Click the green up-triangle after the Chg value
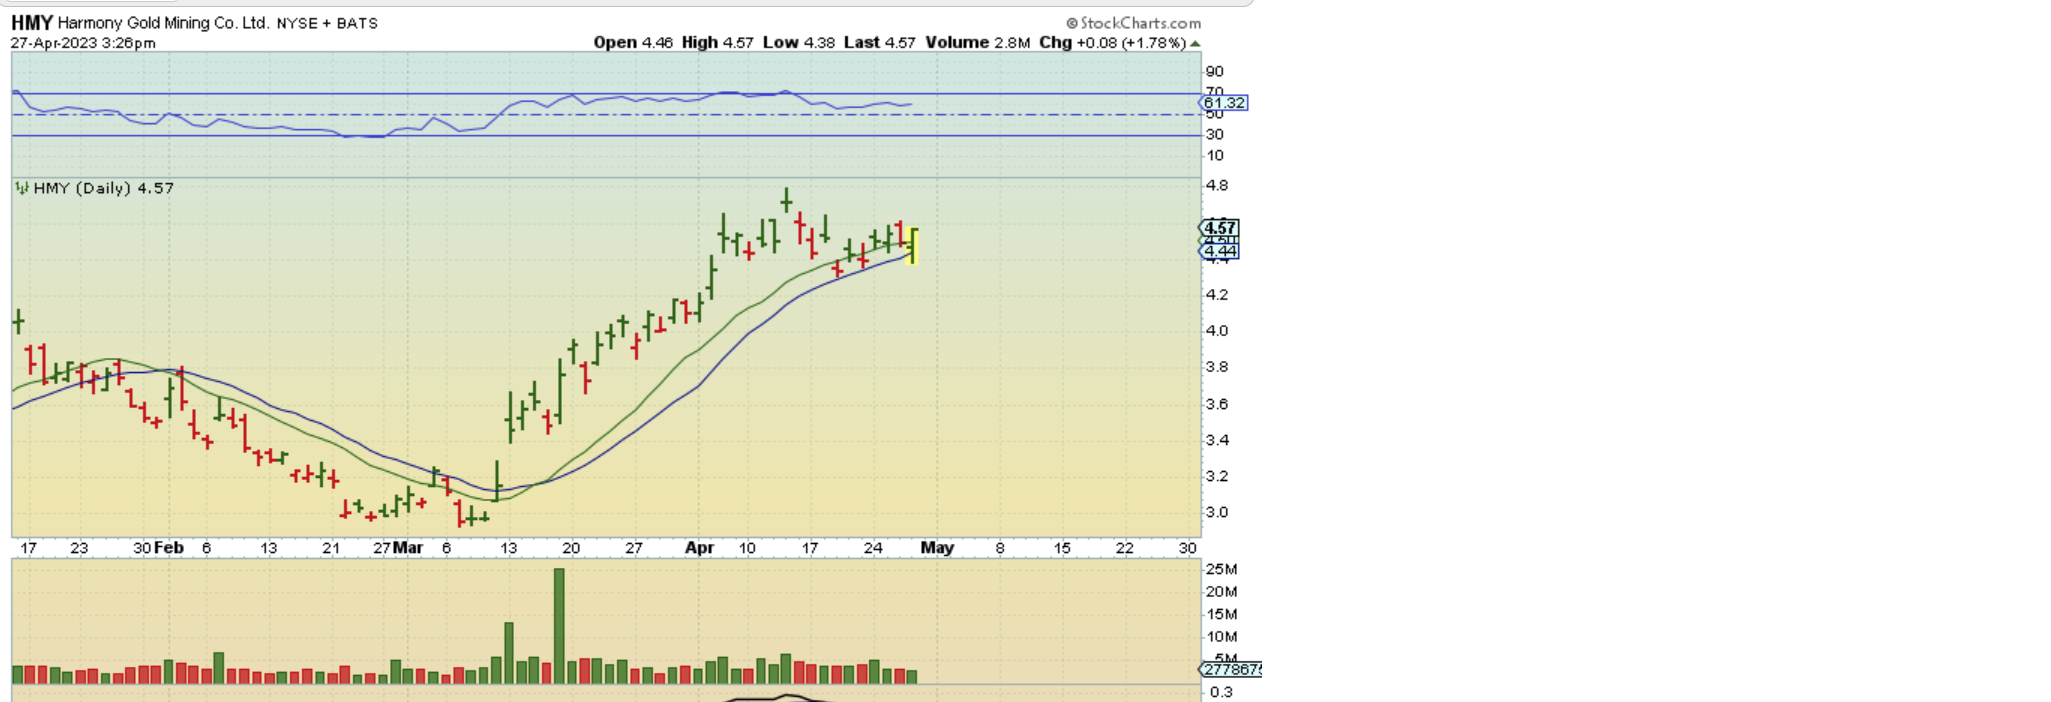Image resolution: width=2051 pixels, height=702 pixels. pos(1195,43)
